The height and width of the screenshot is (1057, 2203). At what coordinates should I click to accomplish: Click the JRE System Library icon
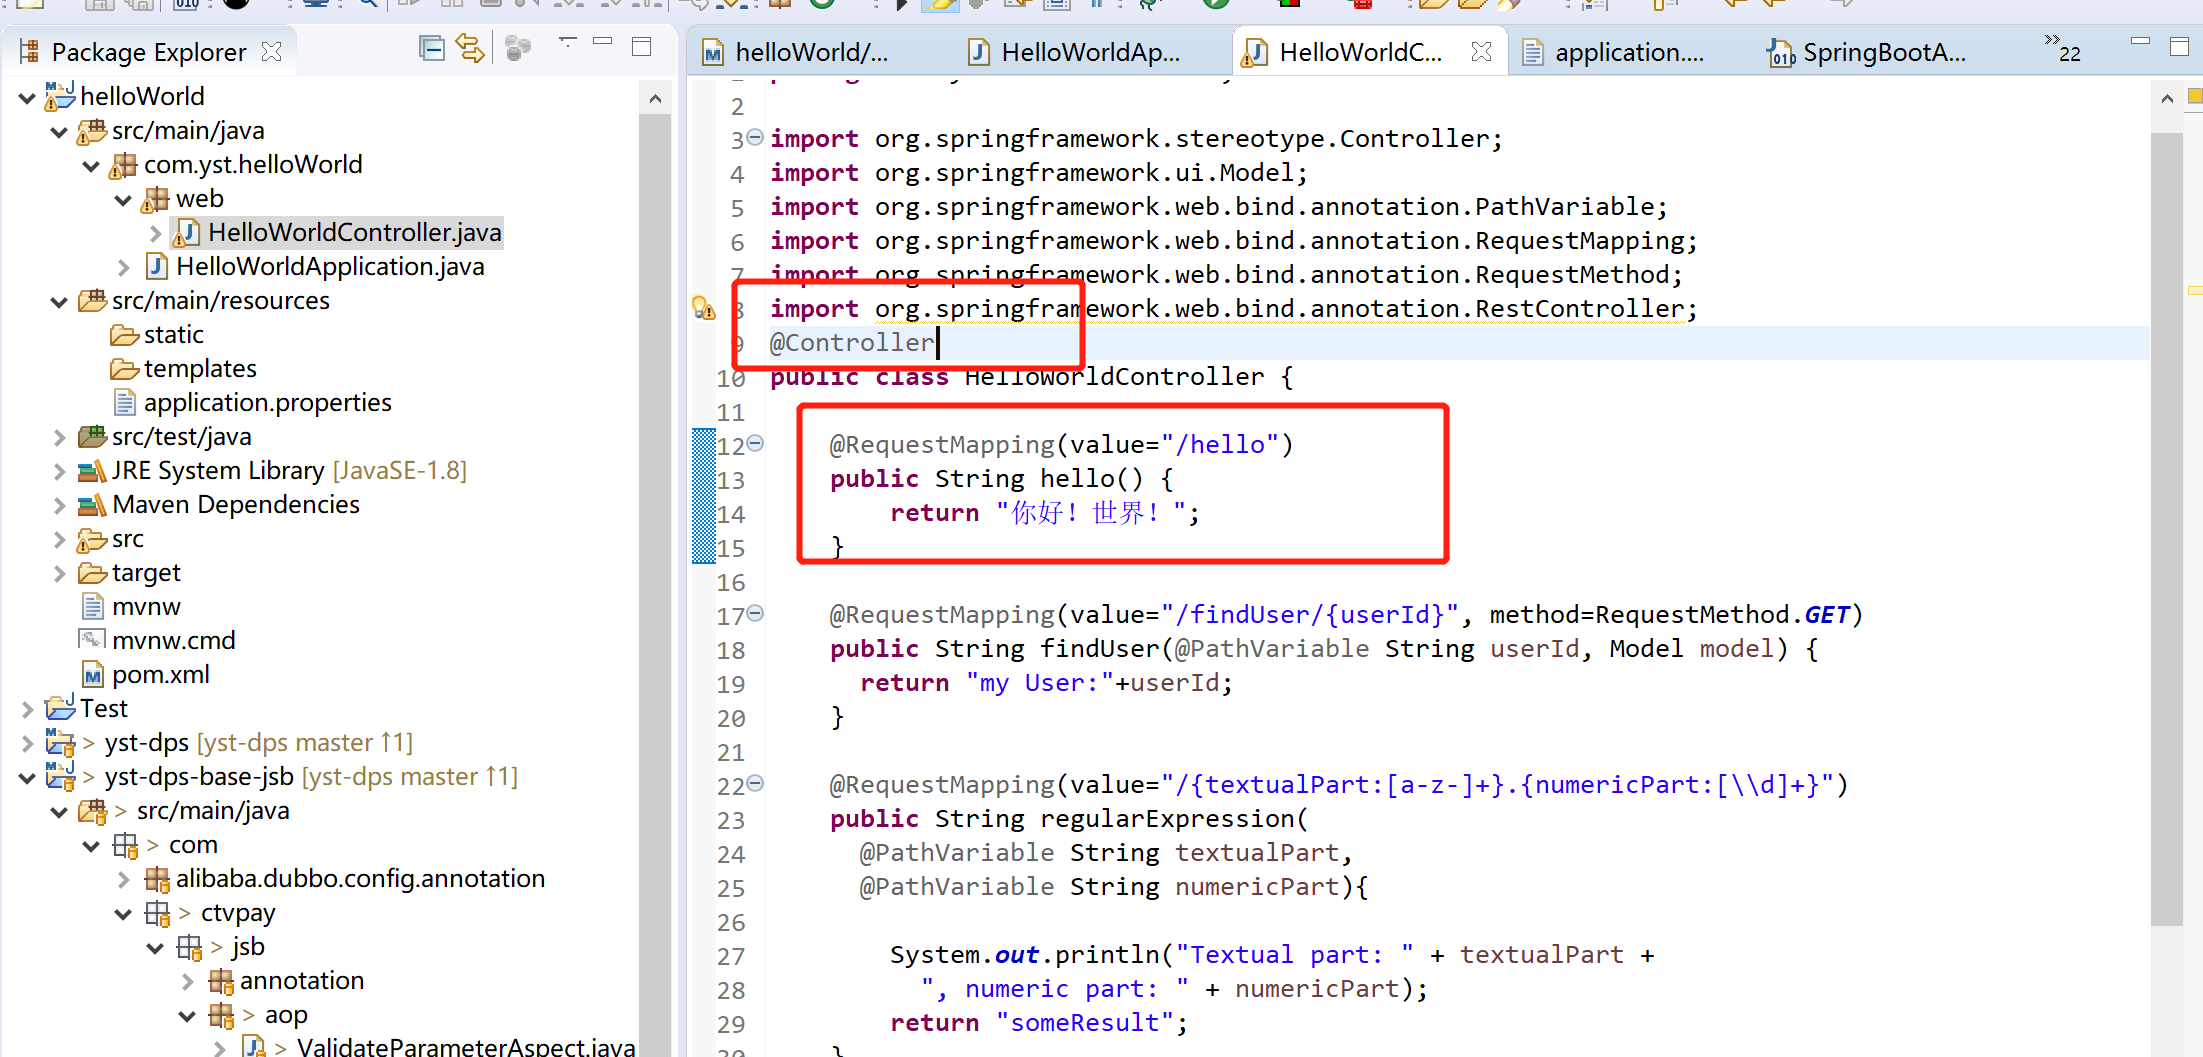click(92, 471)
